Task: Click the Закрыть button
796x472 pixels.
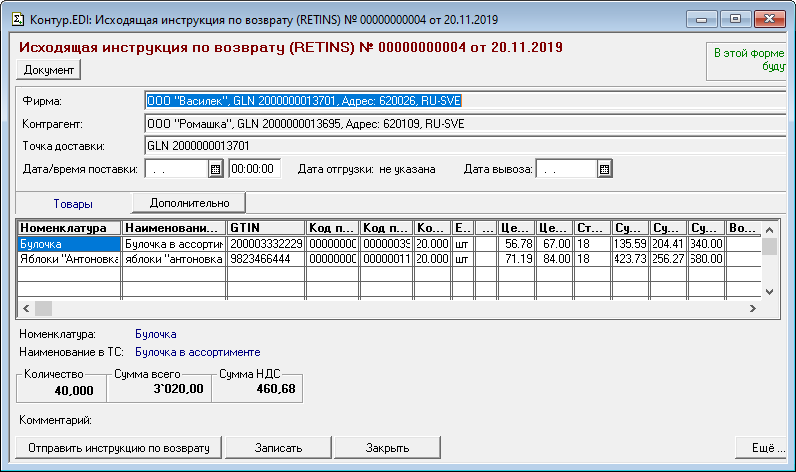Action: coord(387,448)
